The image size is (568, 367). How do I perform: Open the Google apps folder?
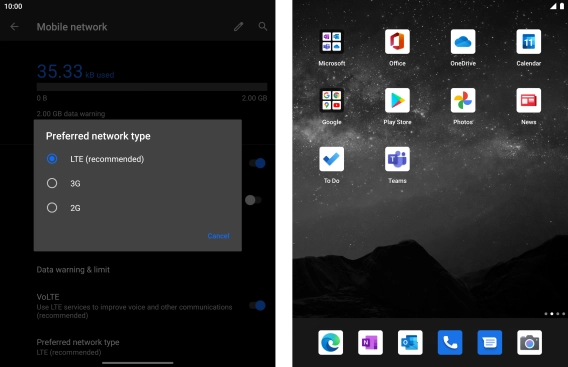(331, 100)
